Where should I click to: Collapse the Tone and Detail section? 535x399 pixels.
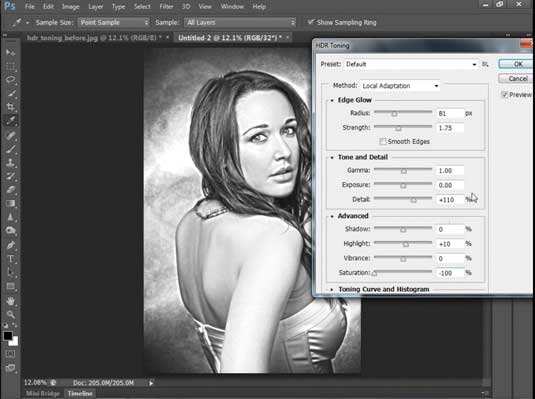click(332, 157)
